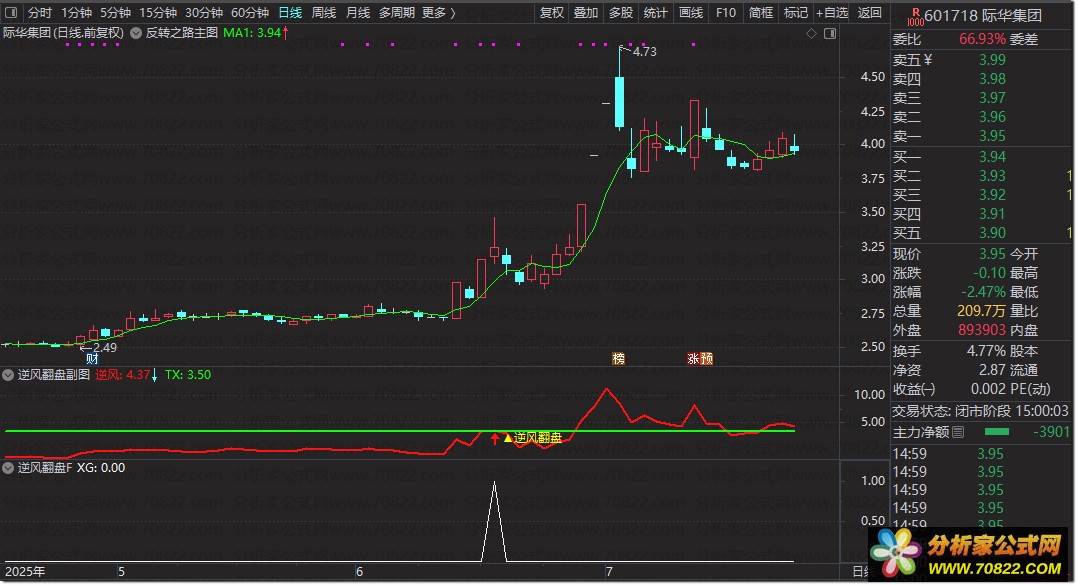Click the 收益(一) 0.002 value

tap(988, 389)
